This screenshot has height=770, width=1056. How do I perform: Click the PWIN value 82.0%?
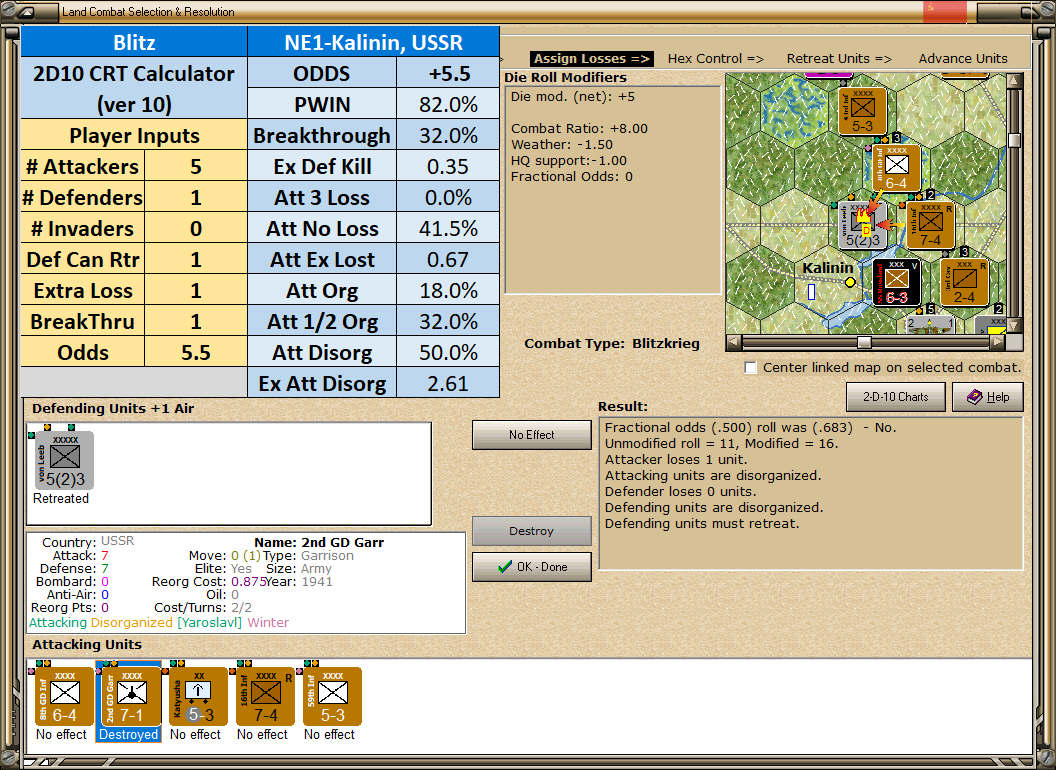point(448,104)
